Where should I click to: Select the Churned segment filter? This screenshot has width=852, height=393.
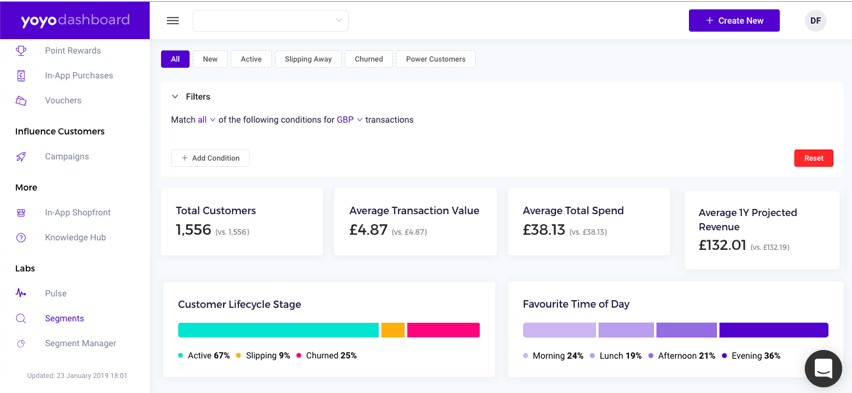(x=369, y=59)
